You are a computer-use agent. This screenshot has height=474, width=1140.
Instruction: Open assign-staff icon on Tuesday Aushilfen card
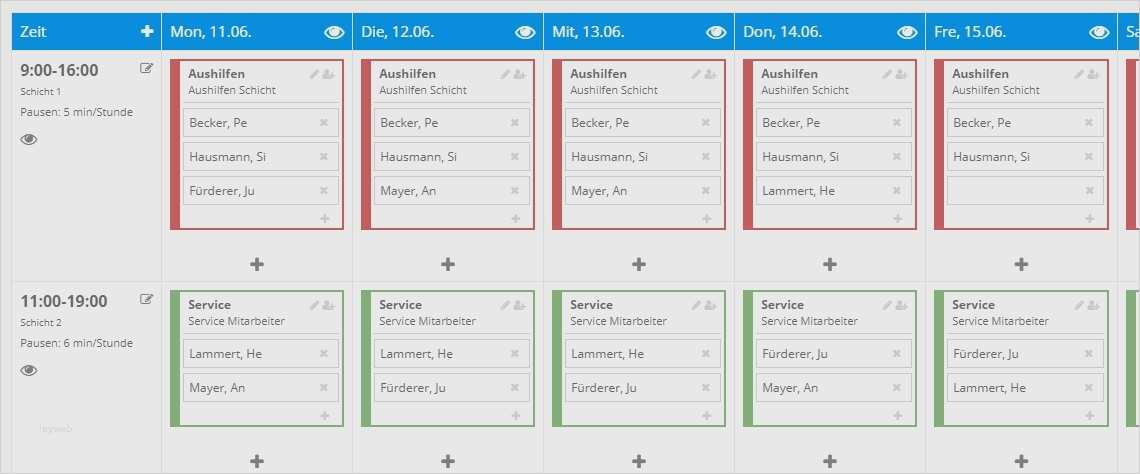click(519, 74)
